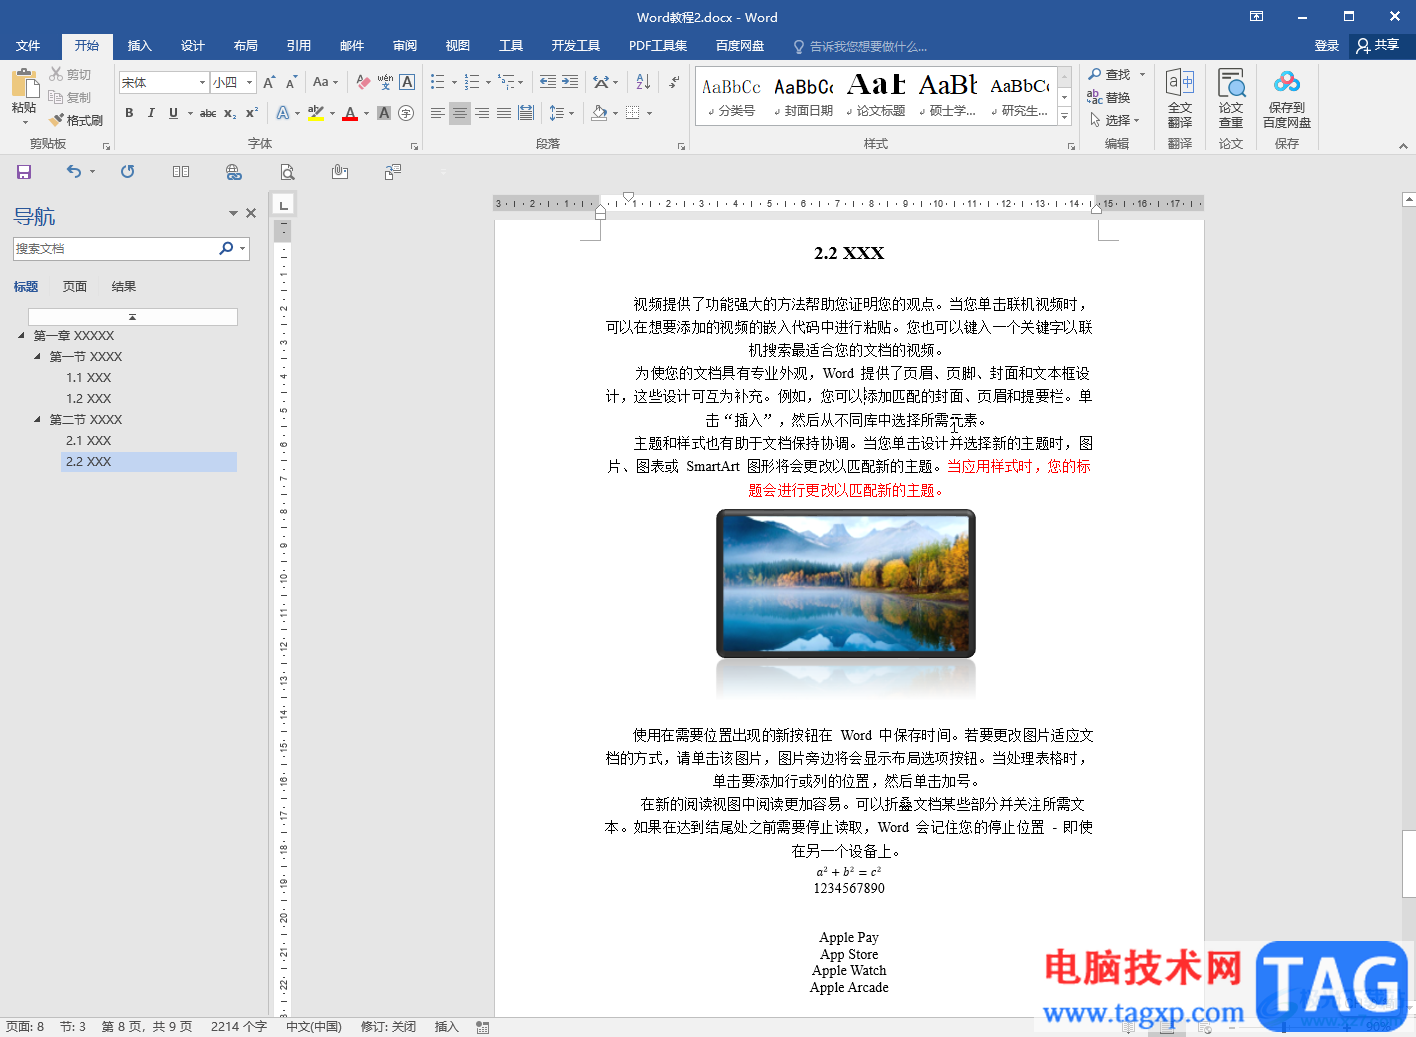Click the tab selector L icon by ruler
Image resolution: width=1416 pixels, height=1037 pixels.
tap(284, 205)
